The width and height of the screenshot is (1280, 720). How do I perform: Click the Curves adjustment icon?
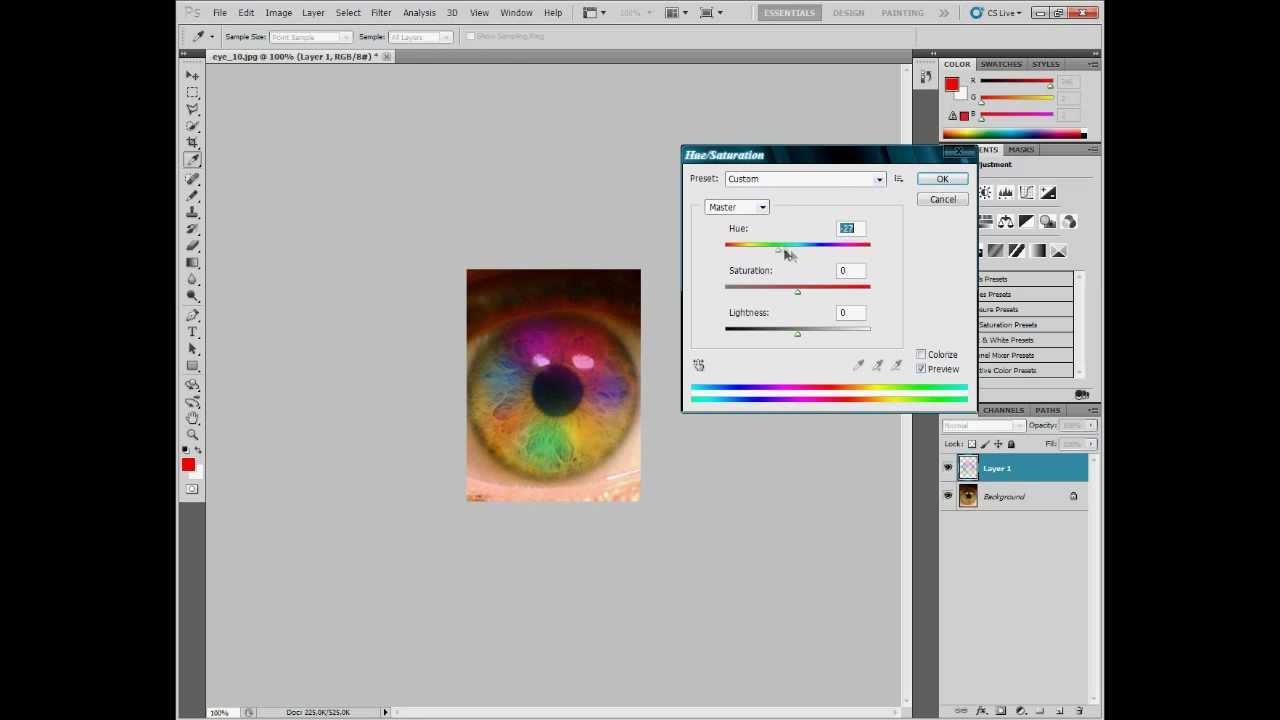(1026, 193)
